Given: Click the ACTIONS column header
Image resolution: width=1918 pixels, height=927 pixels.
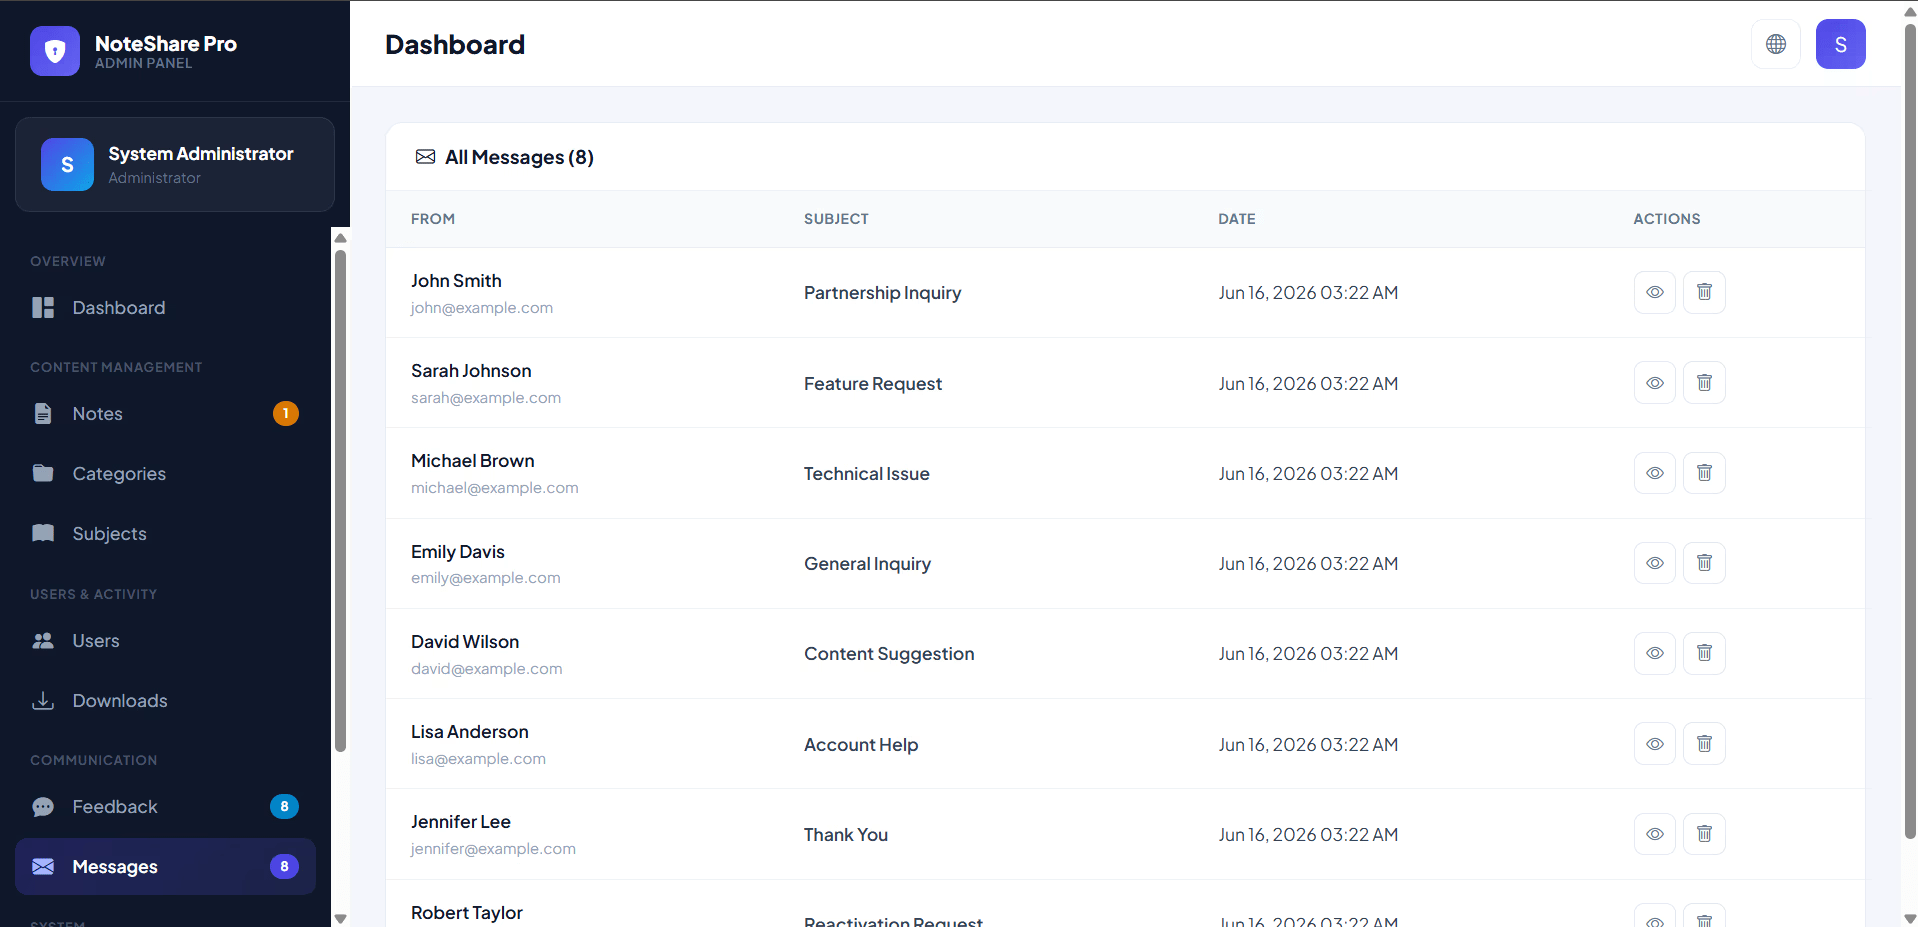Looking at the screenshot, I should point(1667,219).
